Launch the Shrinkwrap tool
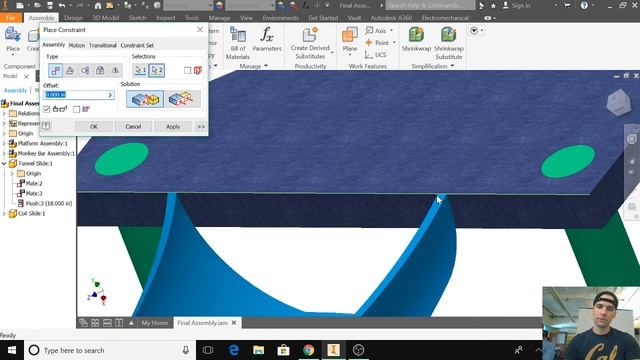640x360 pixels. point(416,40)
